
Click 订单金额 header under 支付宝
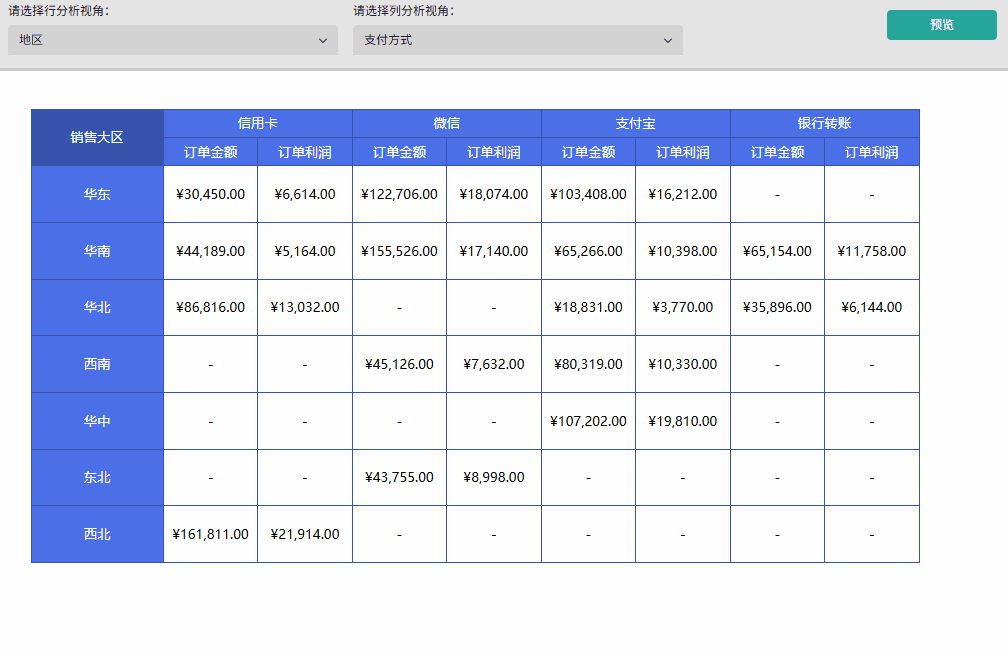click(x=588, y=152)
